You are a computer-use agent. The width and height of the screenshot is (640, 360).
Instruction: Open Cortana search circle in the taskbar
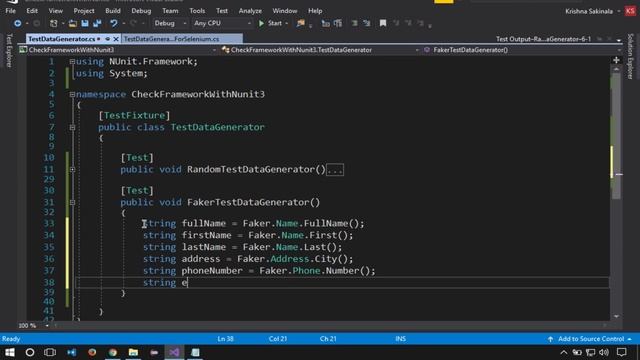(30, 352)
